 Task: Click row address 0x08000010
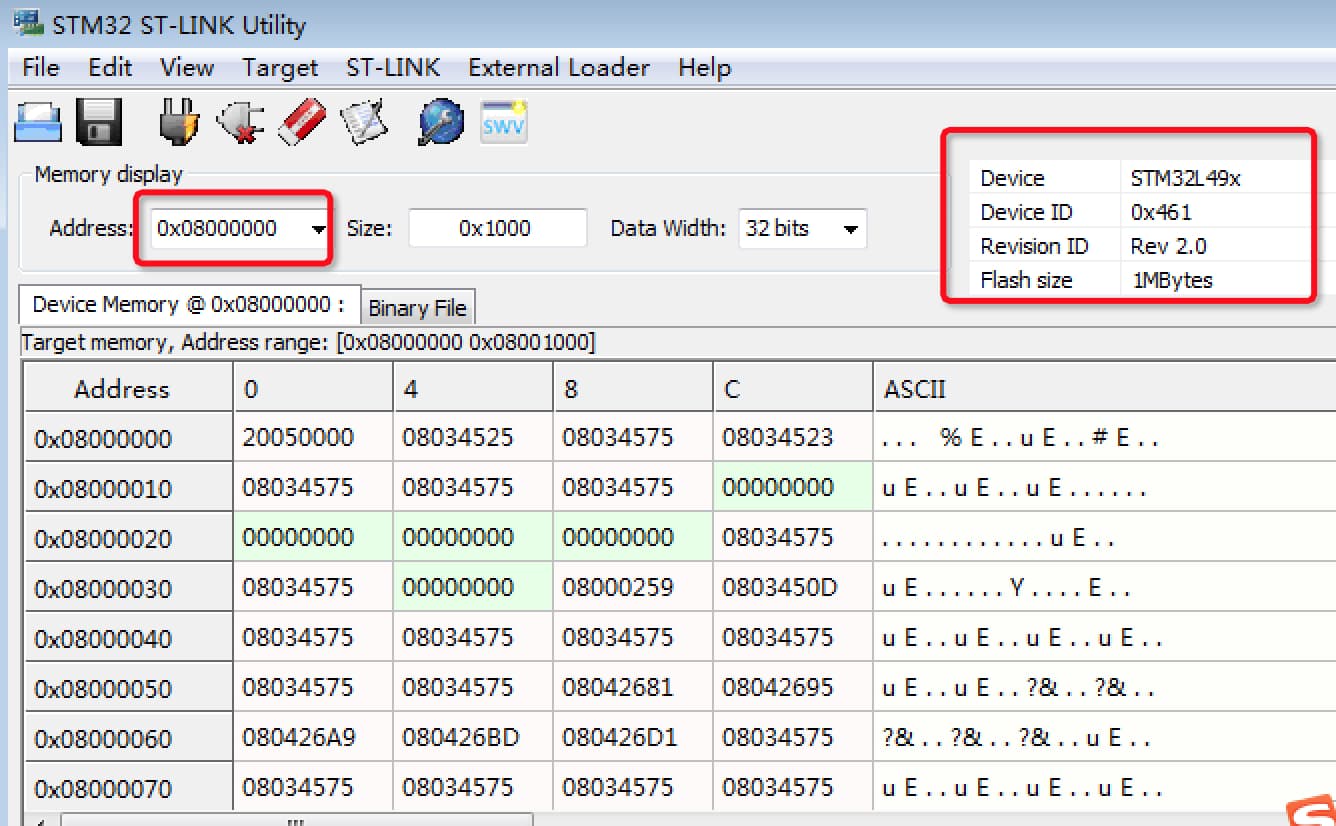[128, 488]
